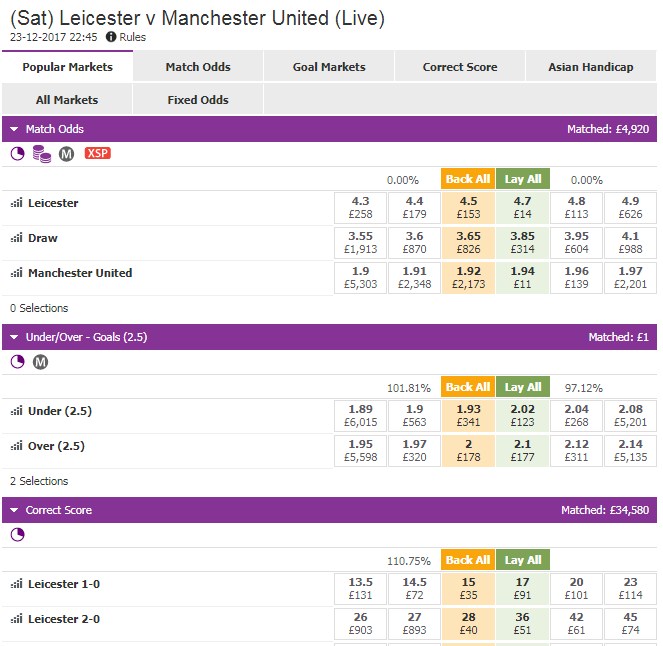Viewport: 663px width, 646px height.
Task: Click the XSP badge under Match Odds
Action: coord(97,153)
